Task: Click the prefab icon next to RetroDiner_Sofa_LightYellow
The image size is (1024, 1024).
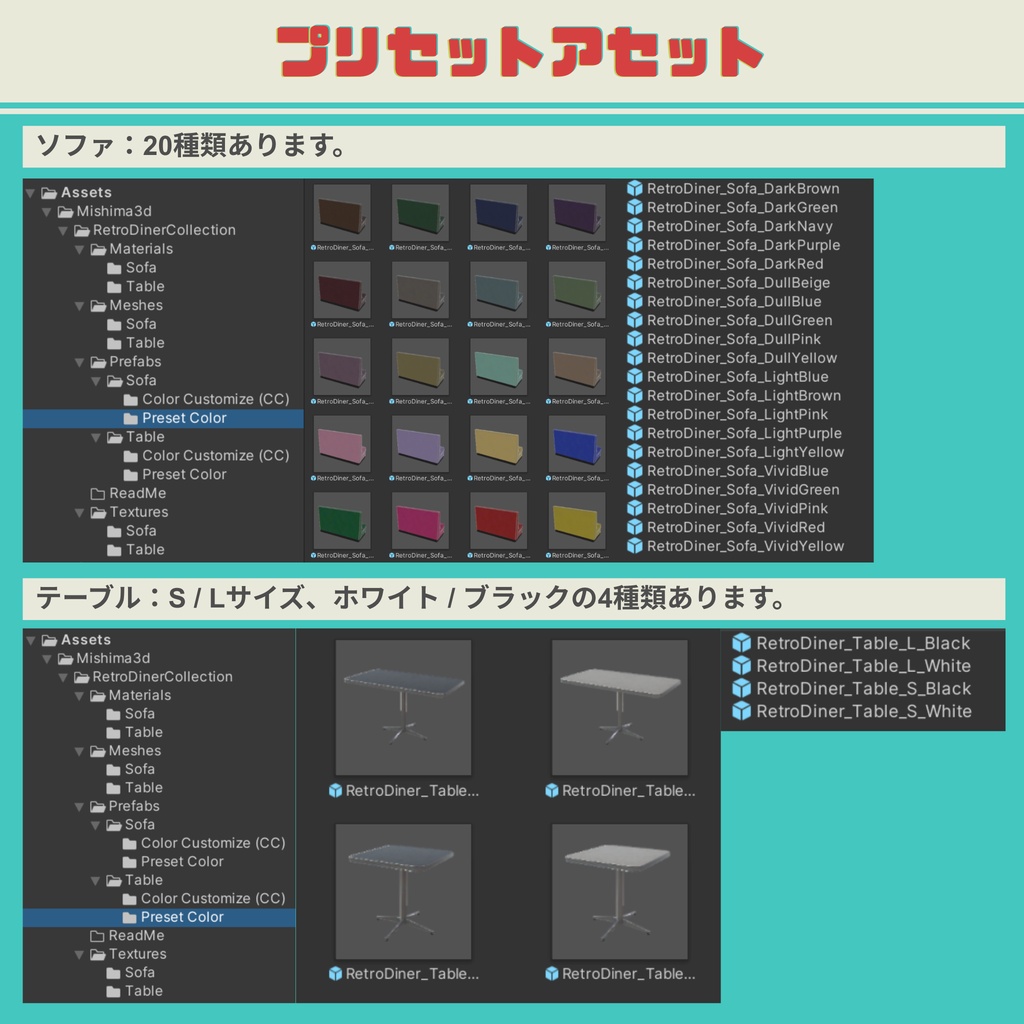Action: pyautogui.click(x=634, y=452)
